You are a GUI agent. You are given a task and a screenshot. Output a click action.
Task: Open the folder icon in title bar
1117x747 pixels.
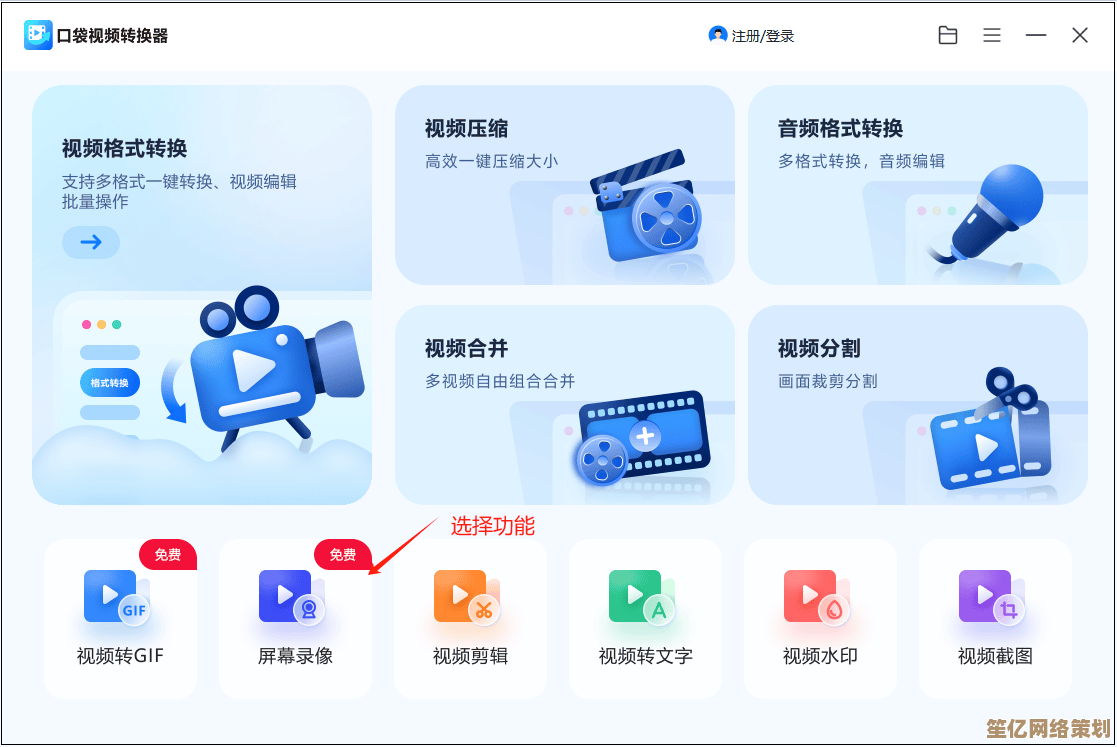click(x=947, y=36)
